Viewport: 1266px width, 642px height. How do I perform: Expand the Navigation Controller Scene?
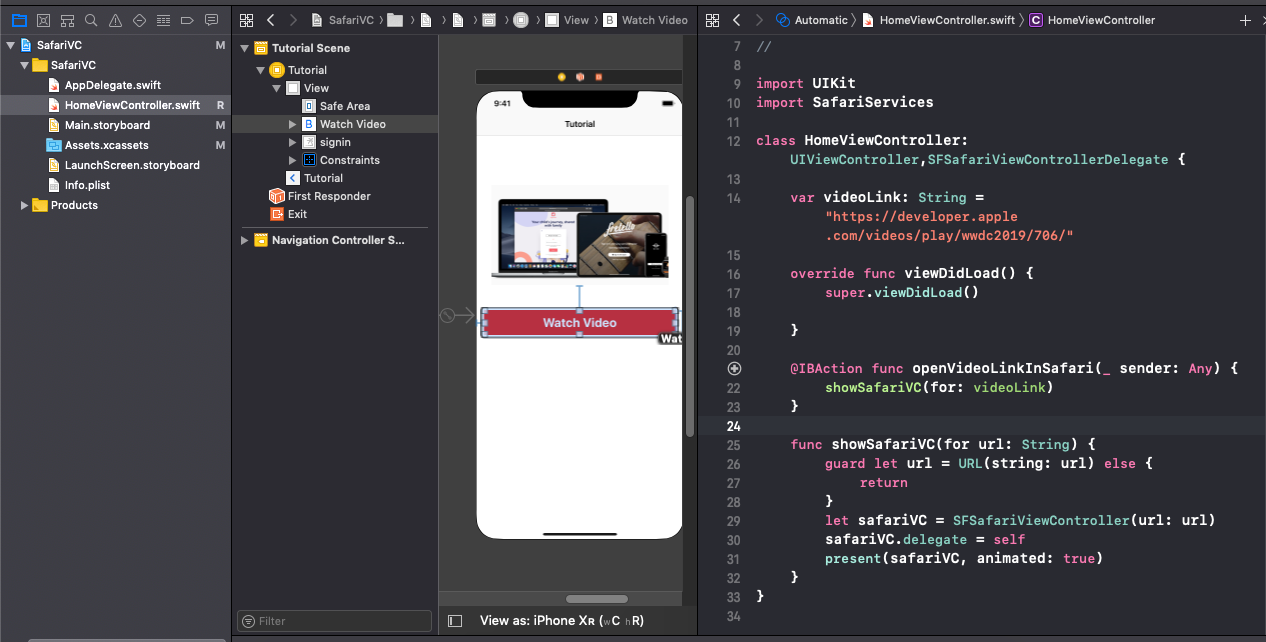tap(244, 239)
